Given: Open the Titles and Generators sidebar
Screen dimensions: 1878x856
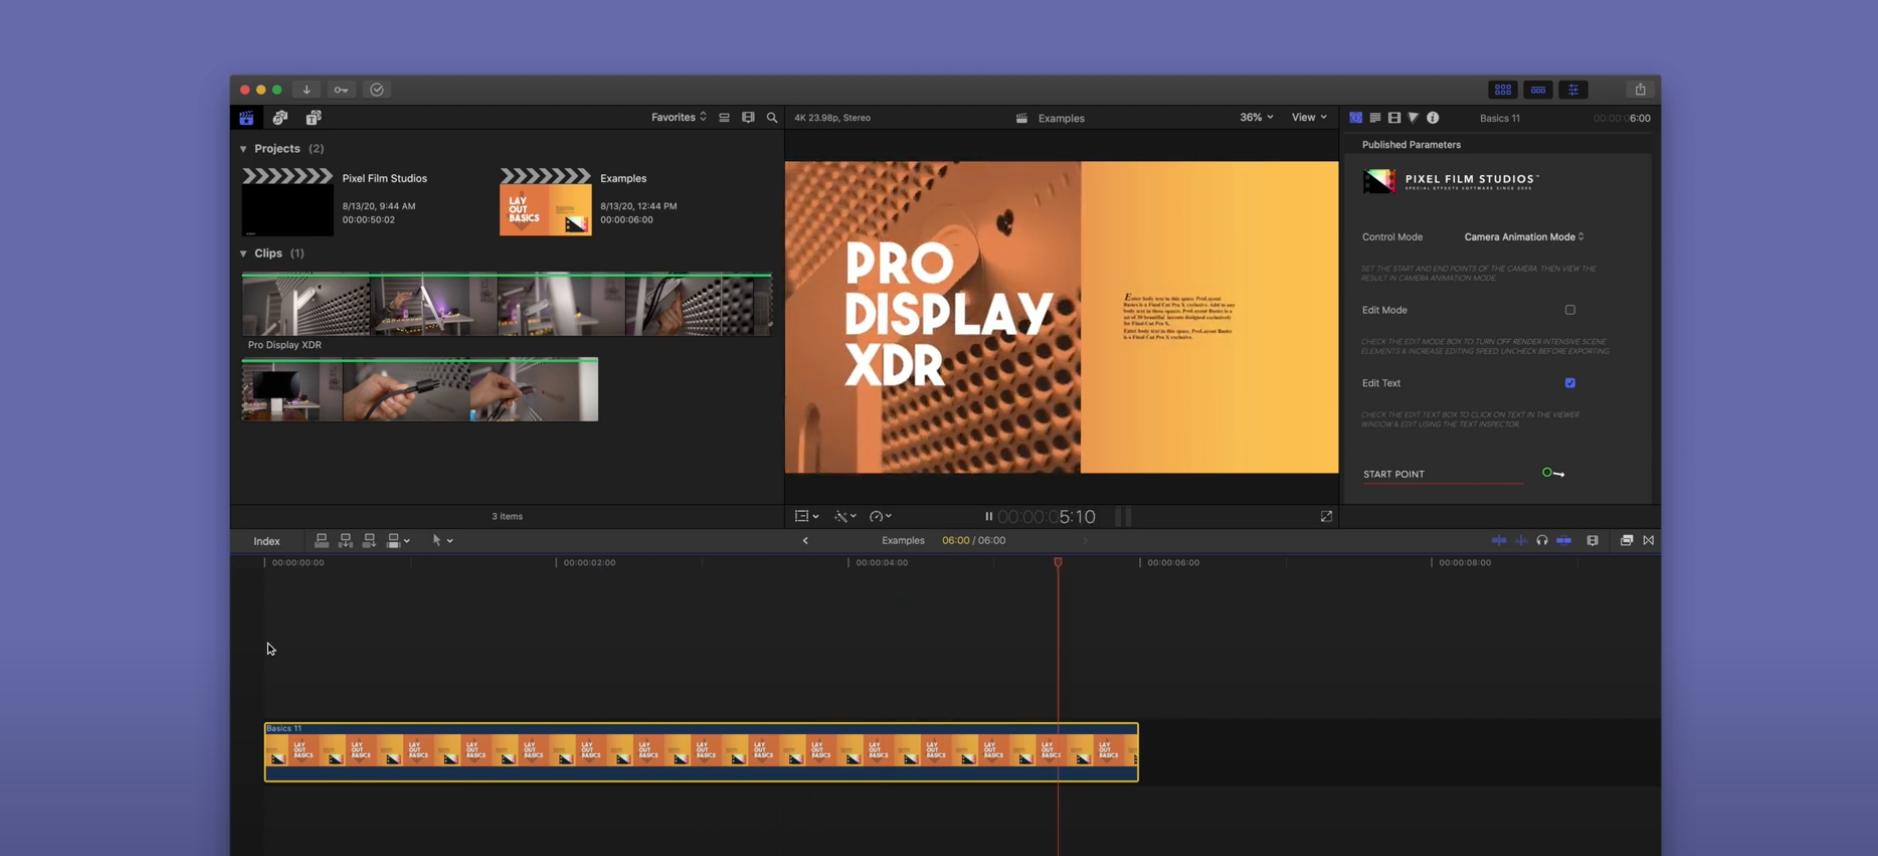Looking at the screenshot, I should coord(313,118).
